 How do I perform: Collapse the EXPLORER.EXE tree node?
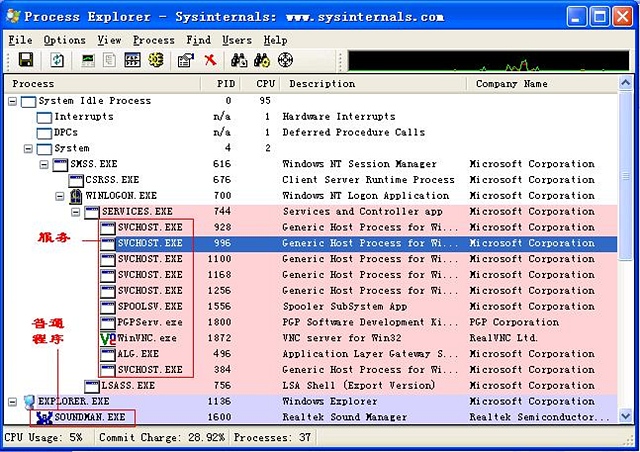(x=13, y=402)
